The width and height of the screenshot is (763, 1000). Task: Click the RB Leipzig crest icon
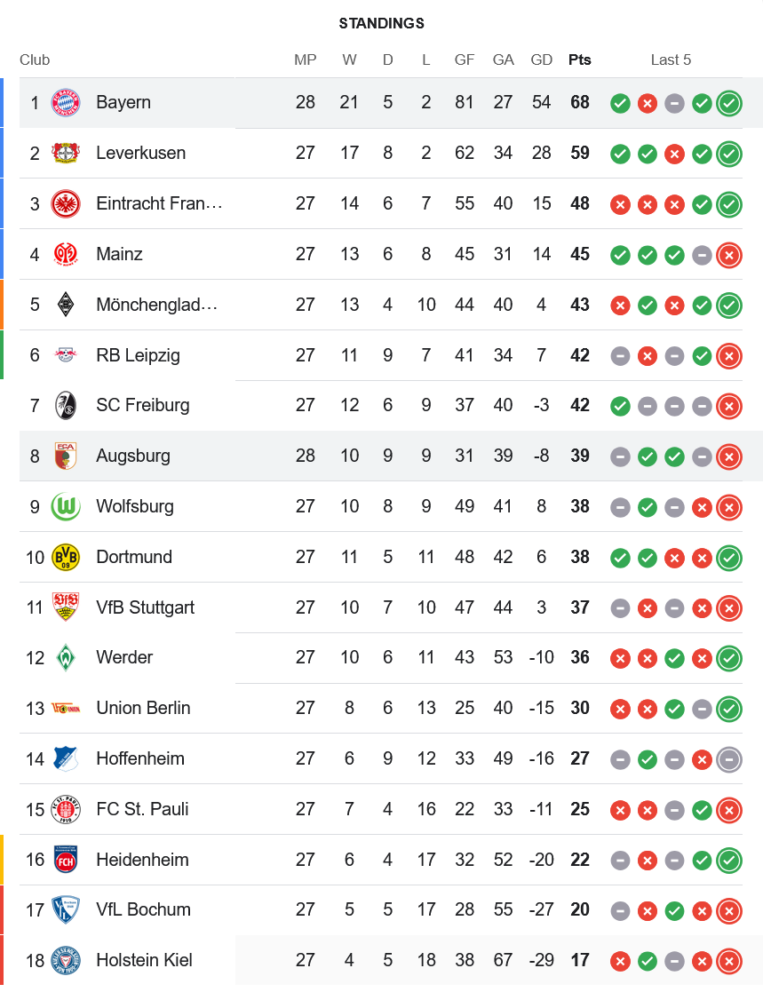point(65,355)
